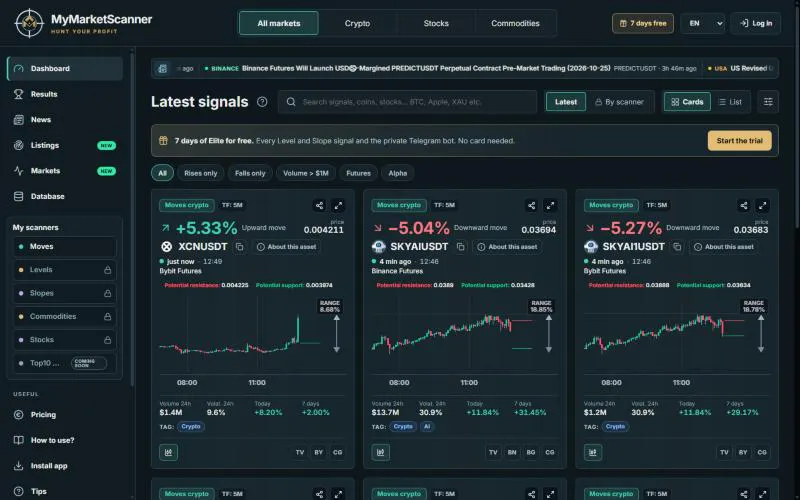Open the locked Commodities scanner
Screen dimensions: 800x500
tap(65, 316)
